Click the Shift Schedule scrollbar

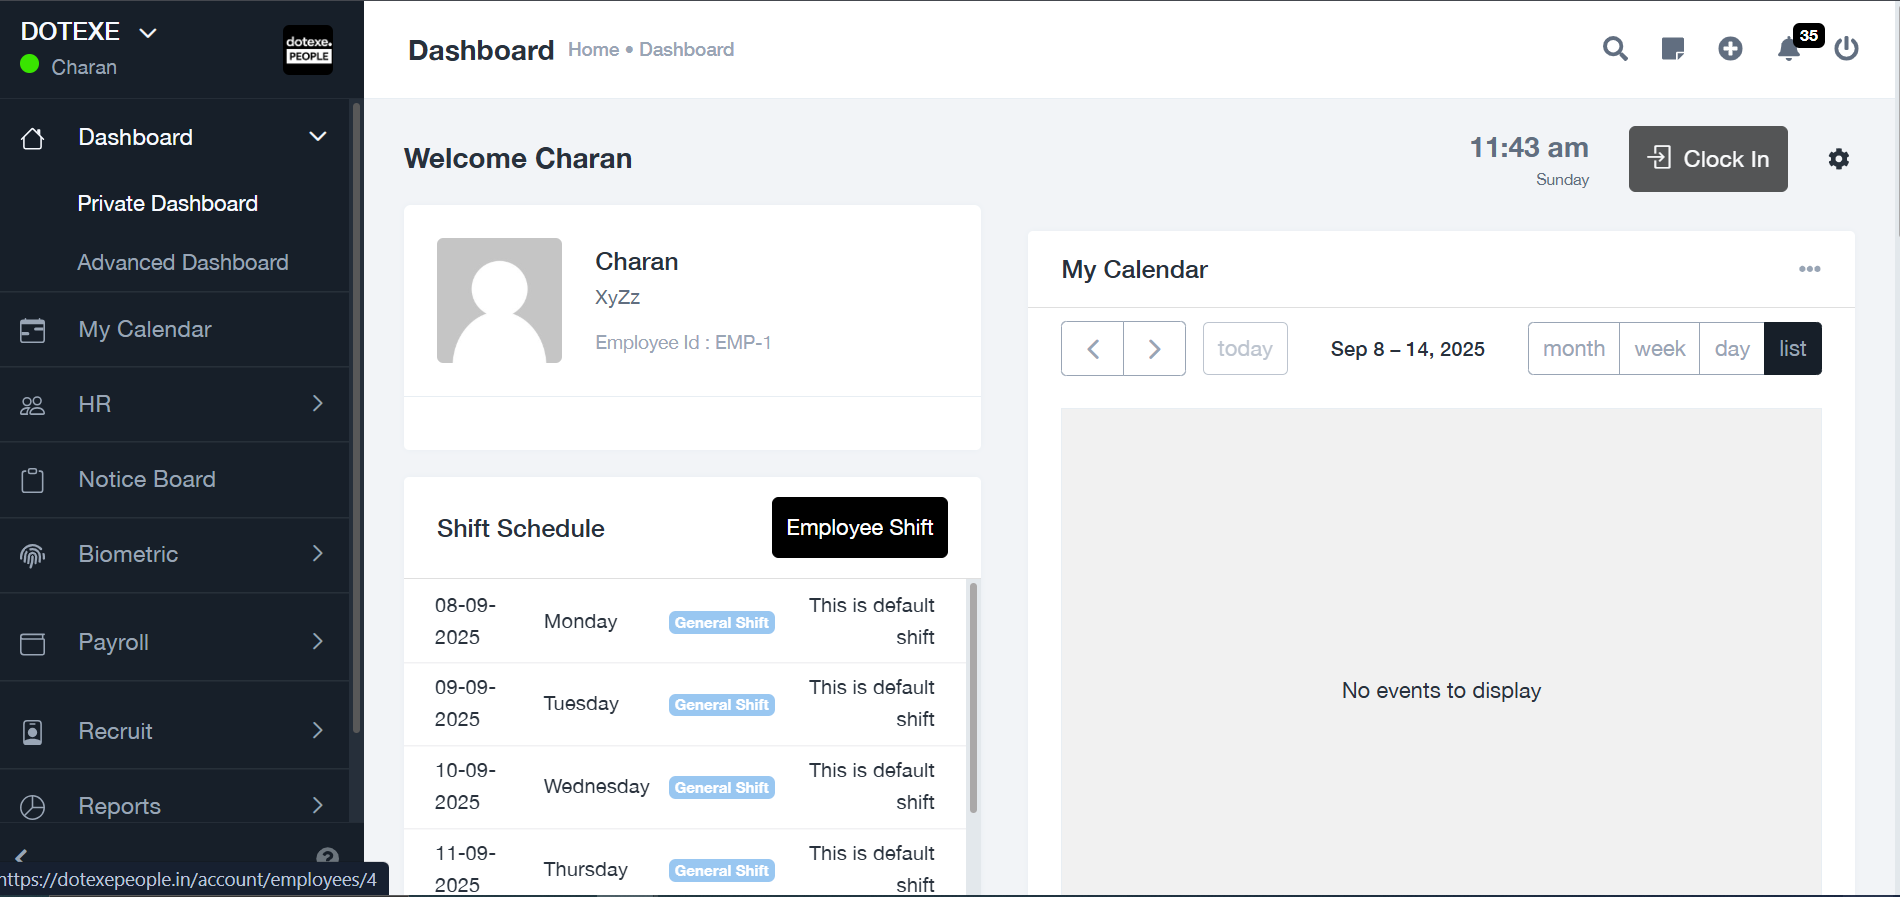(x=973, y=698)
